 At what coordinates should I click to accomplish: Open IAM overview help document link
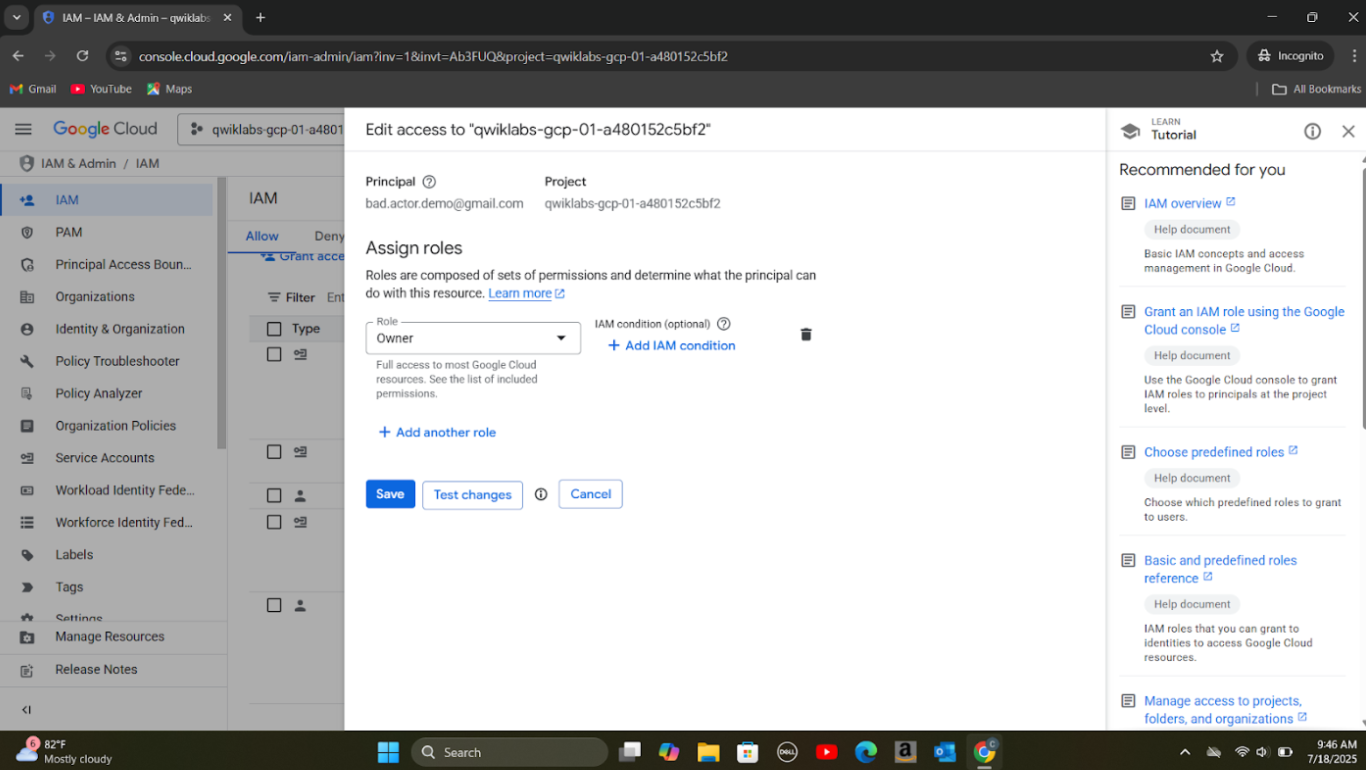pyautogui.click(x=1182, y=203)
